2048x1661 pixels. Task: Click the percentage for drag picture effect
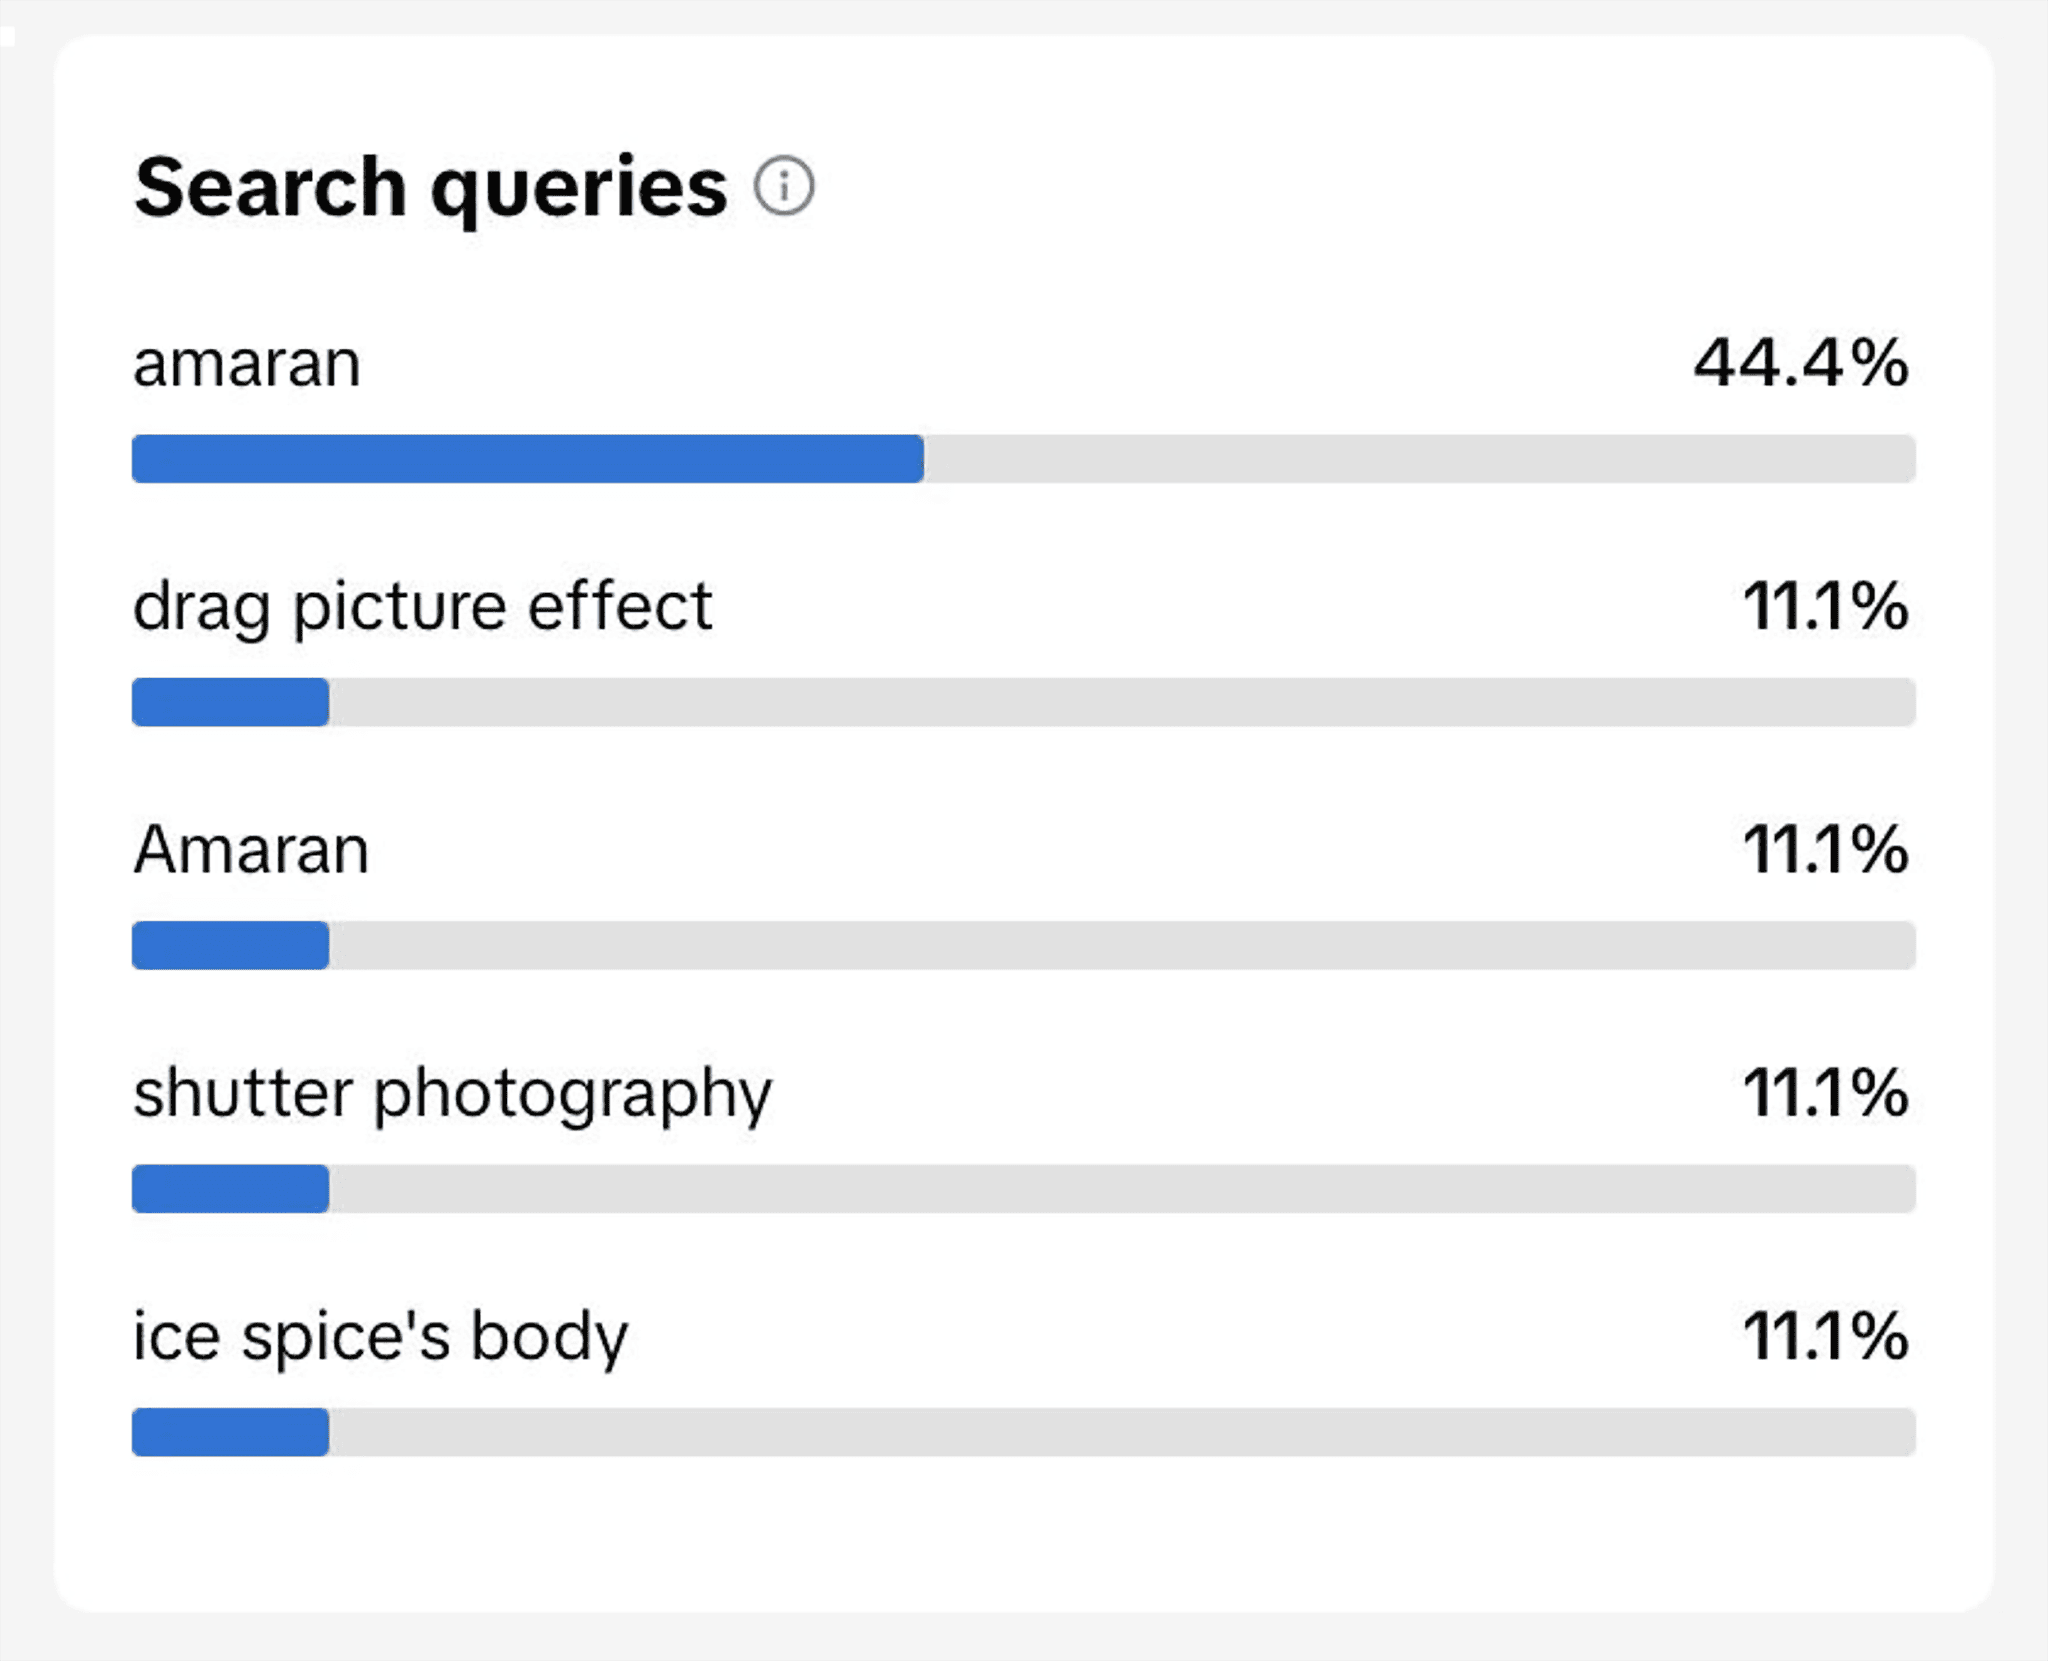click(1825, 606)
